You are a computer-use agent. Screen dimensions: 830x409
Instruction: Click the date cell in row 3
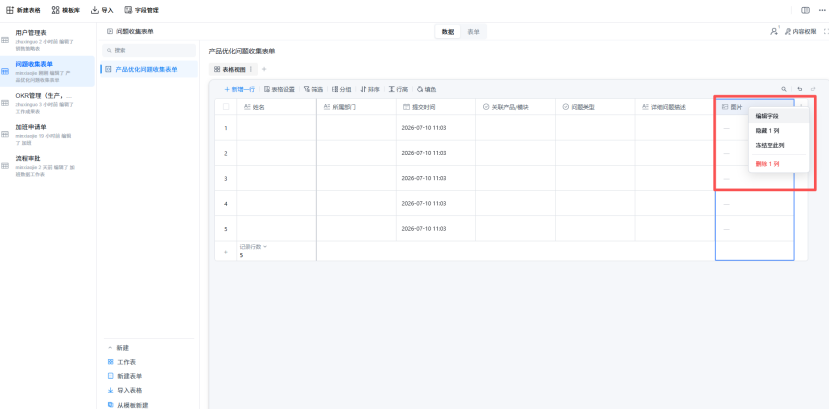tap(436, 178)
